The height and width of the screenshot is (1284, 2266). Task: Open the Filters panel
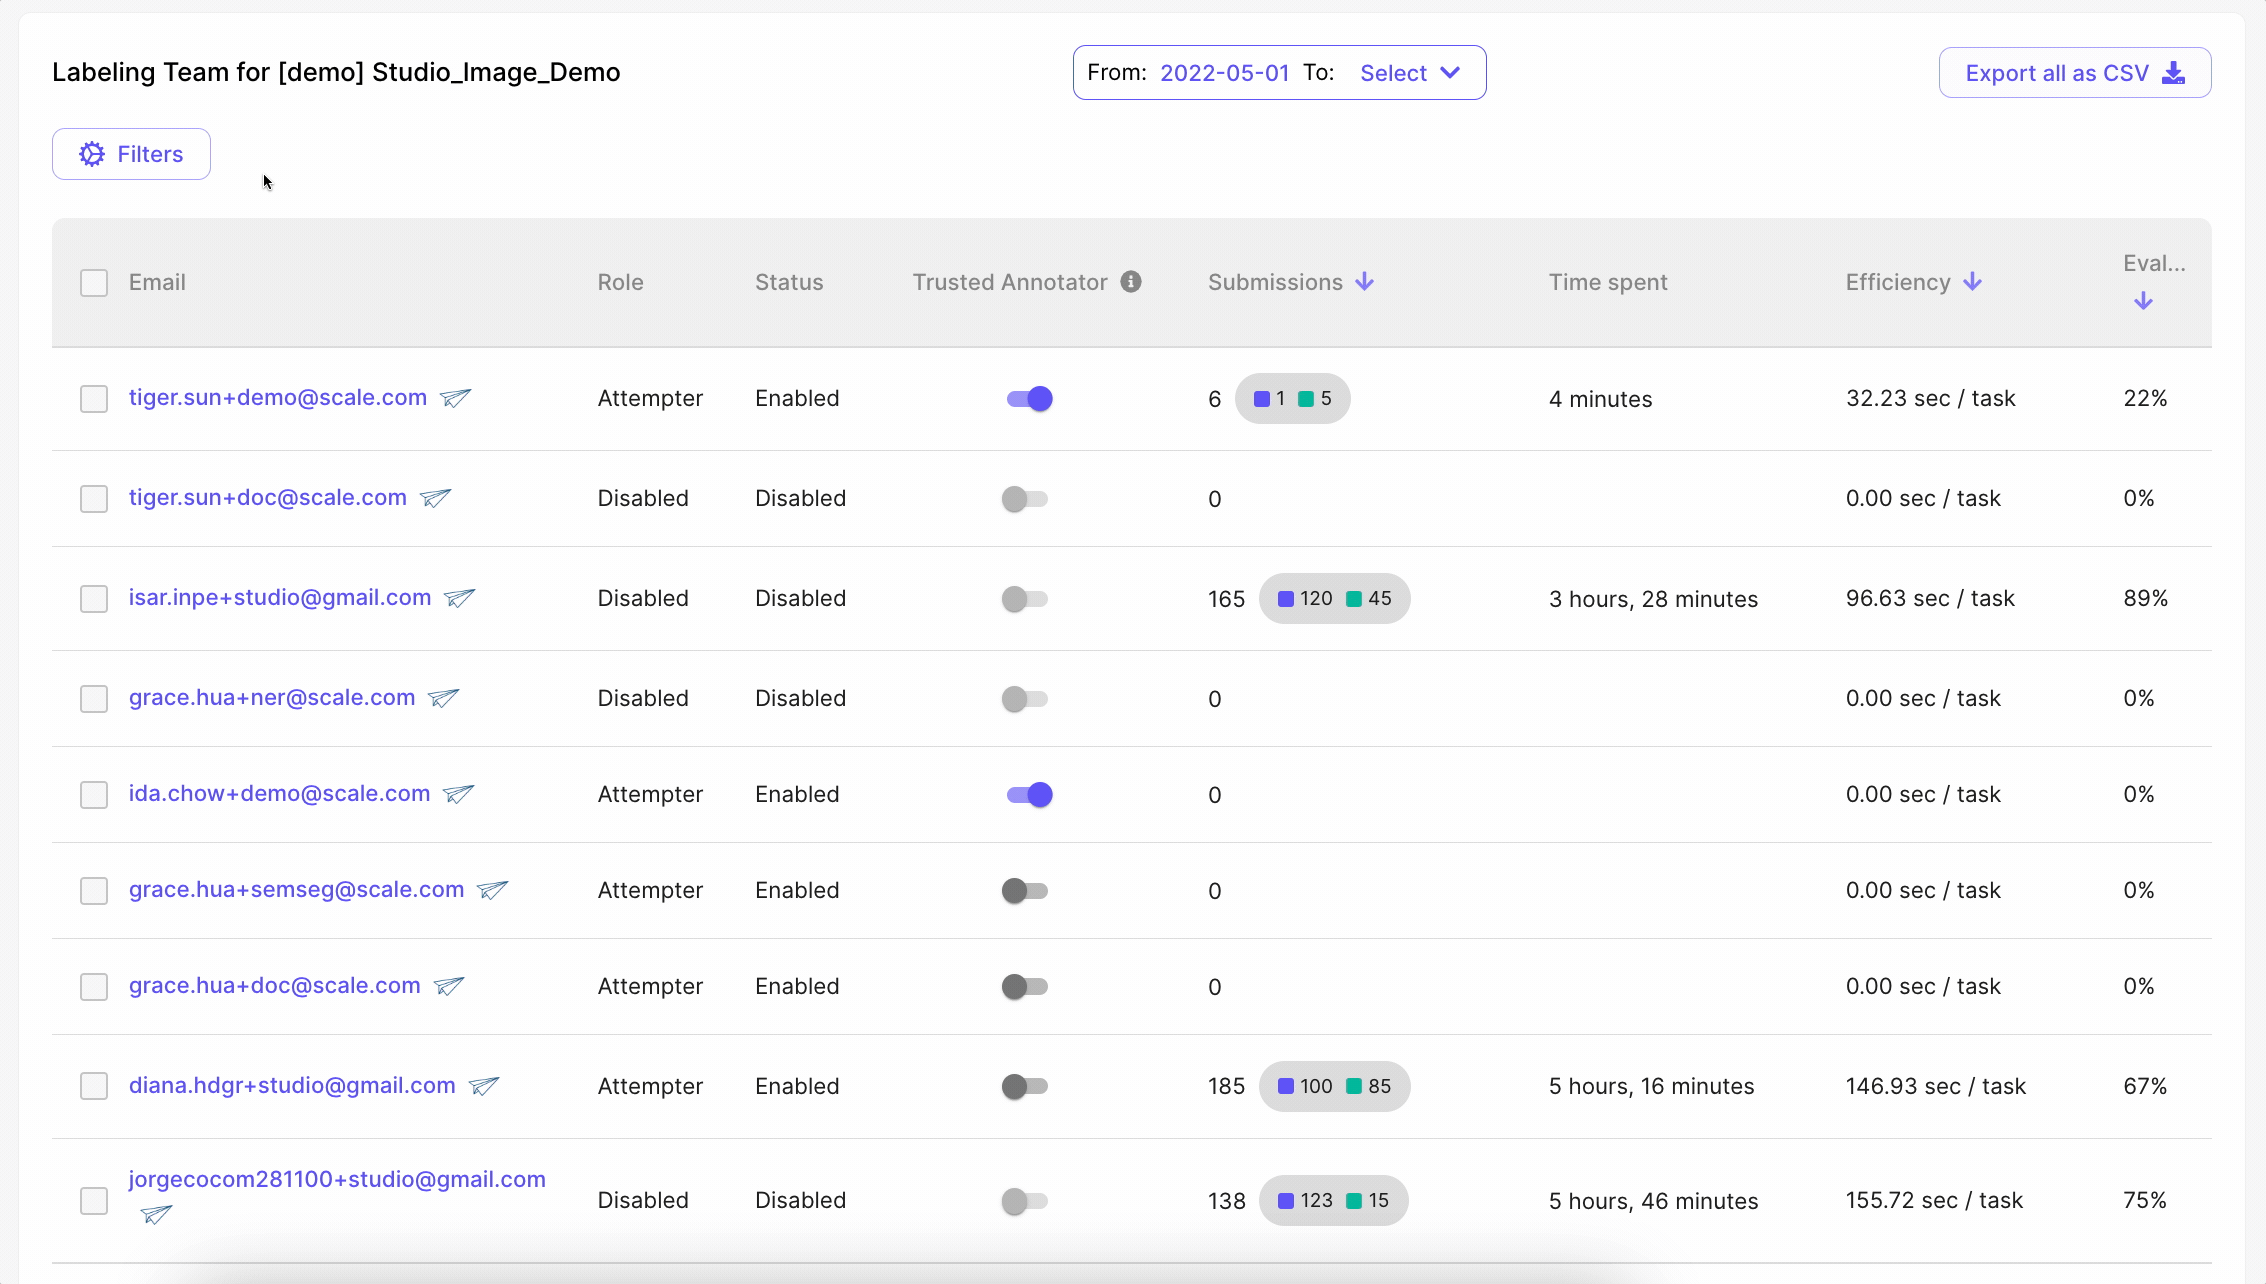131,154
